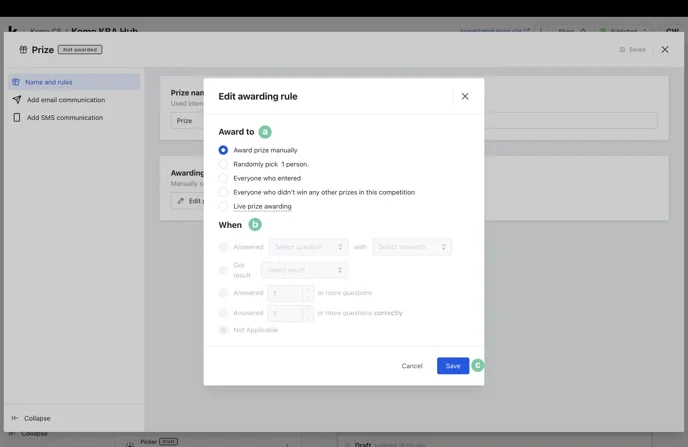Click the number 1 in Randomly pick
This screenshot has width=688, height=447.
(x=283, y=164)
